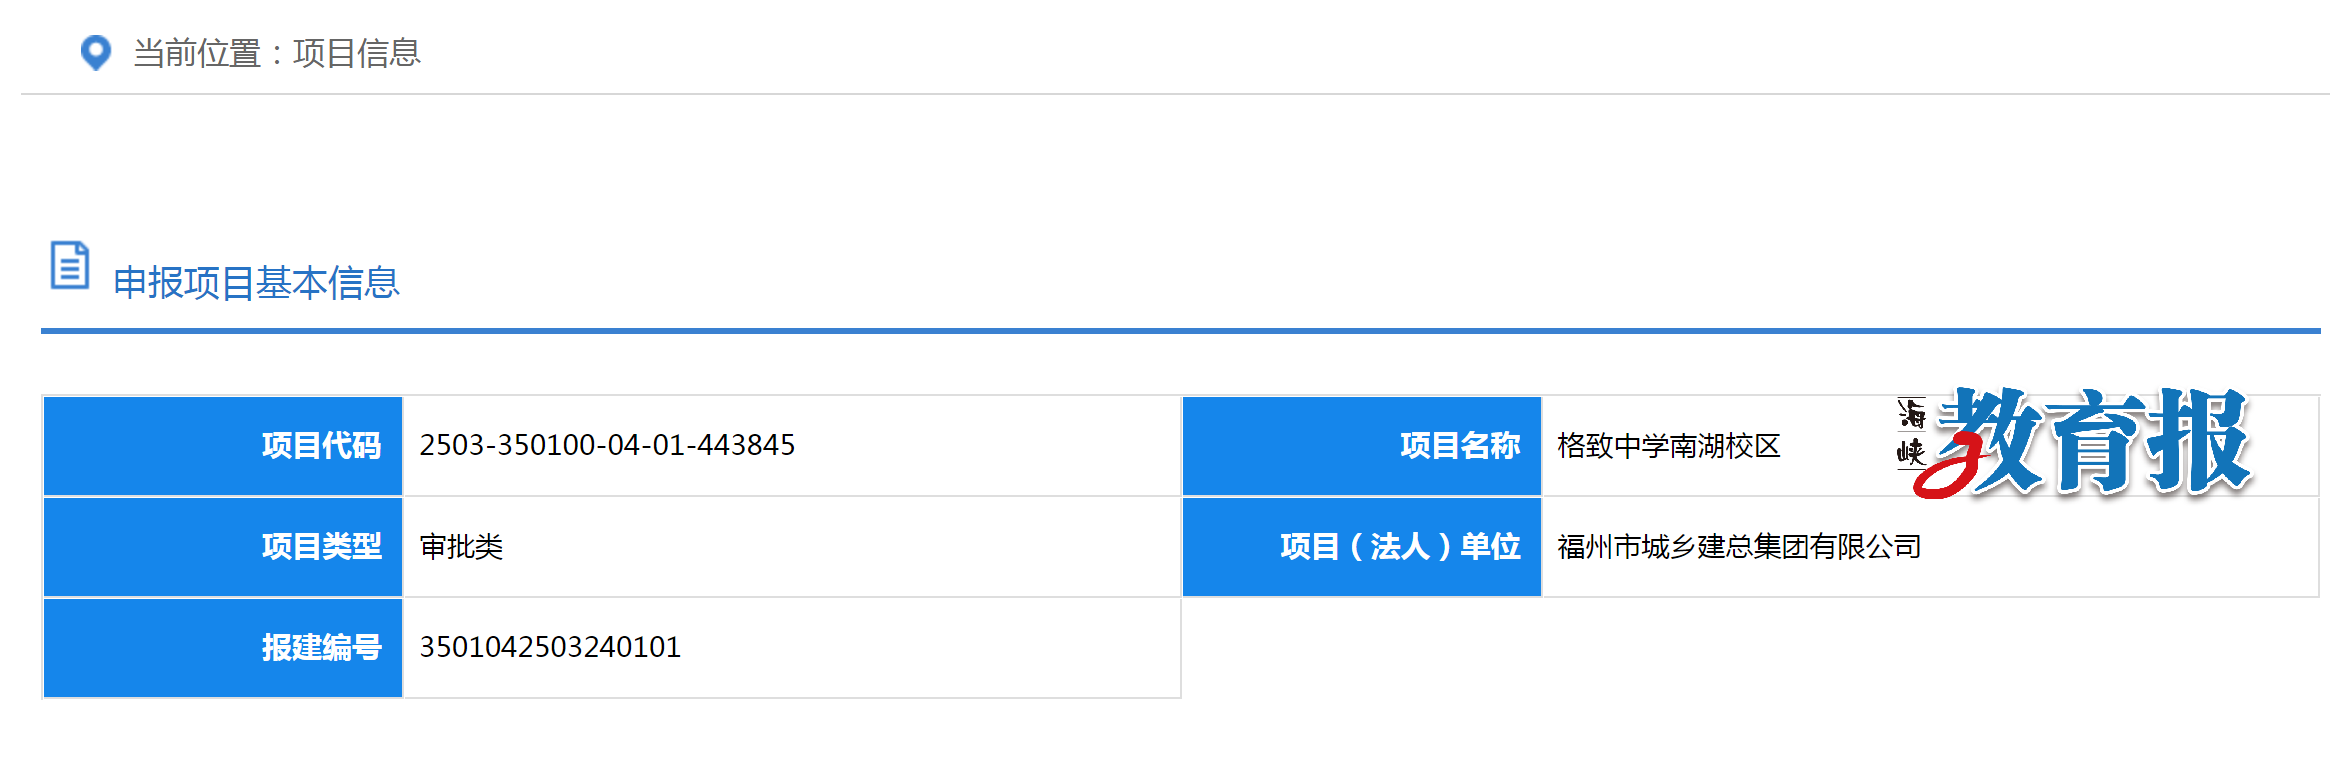The width and height of the screenshot is (2330, 778).
Task: Select project code 2503-350100-04-01-443845
Action: coord(607,445)
